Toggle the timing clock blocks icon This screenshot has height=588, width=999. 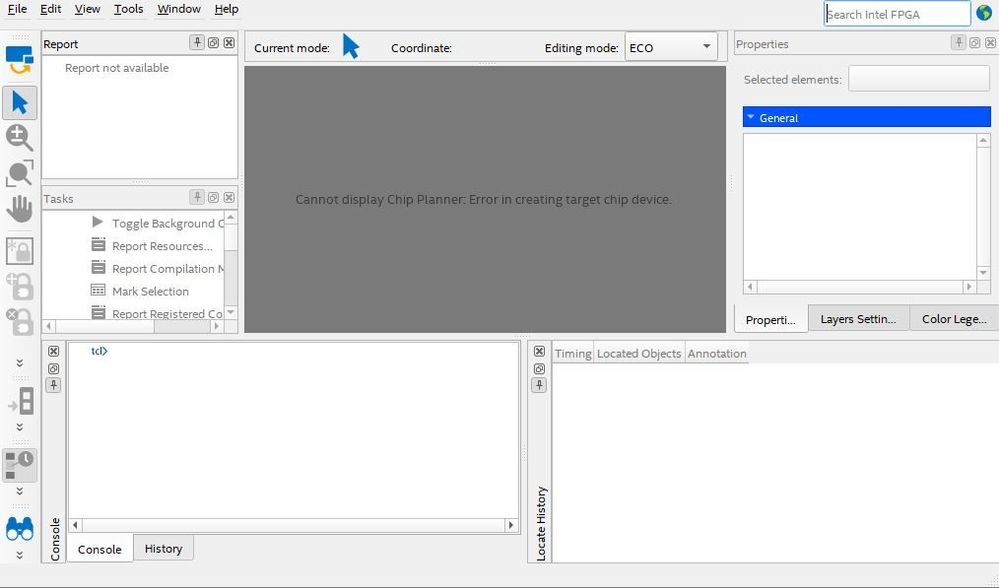tap(20, 466)
